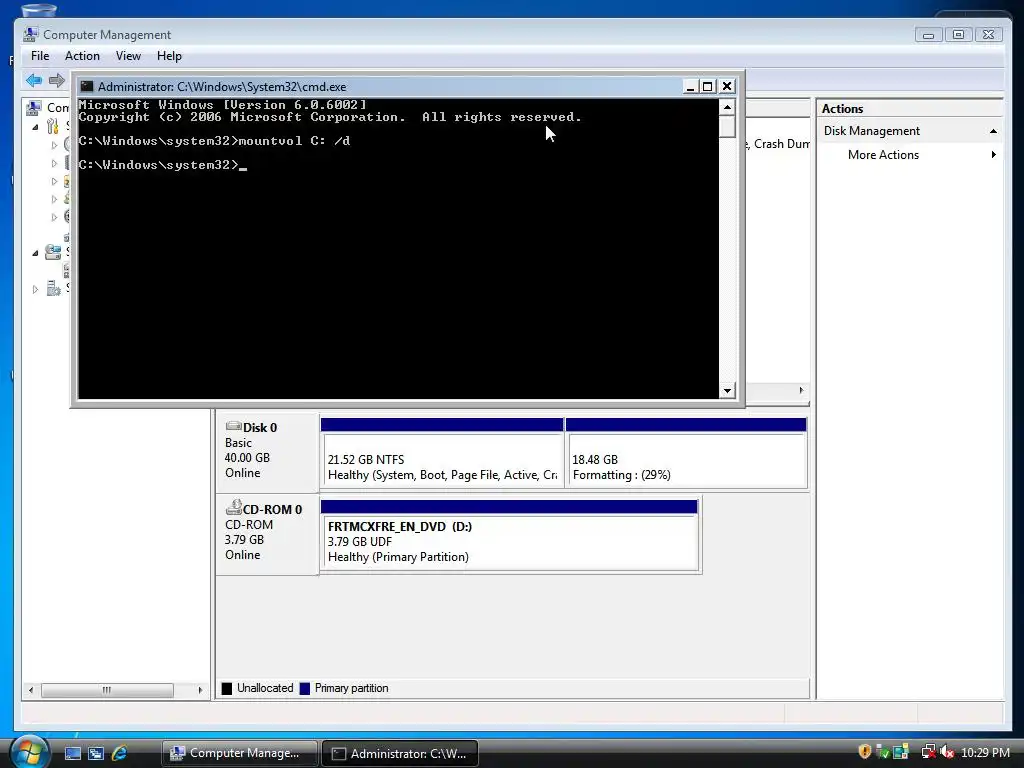Click the green-check device tray icon
Viewport: 1024px width, 768px height.
(882, 752)
